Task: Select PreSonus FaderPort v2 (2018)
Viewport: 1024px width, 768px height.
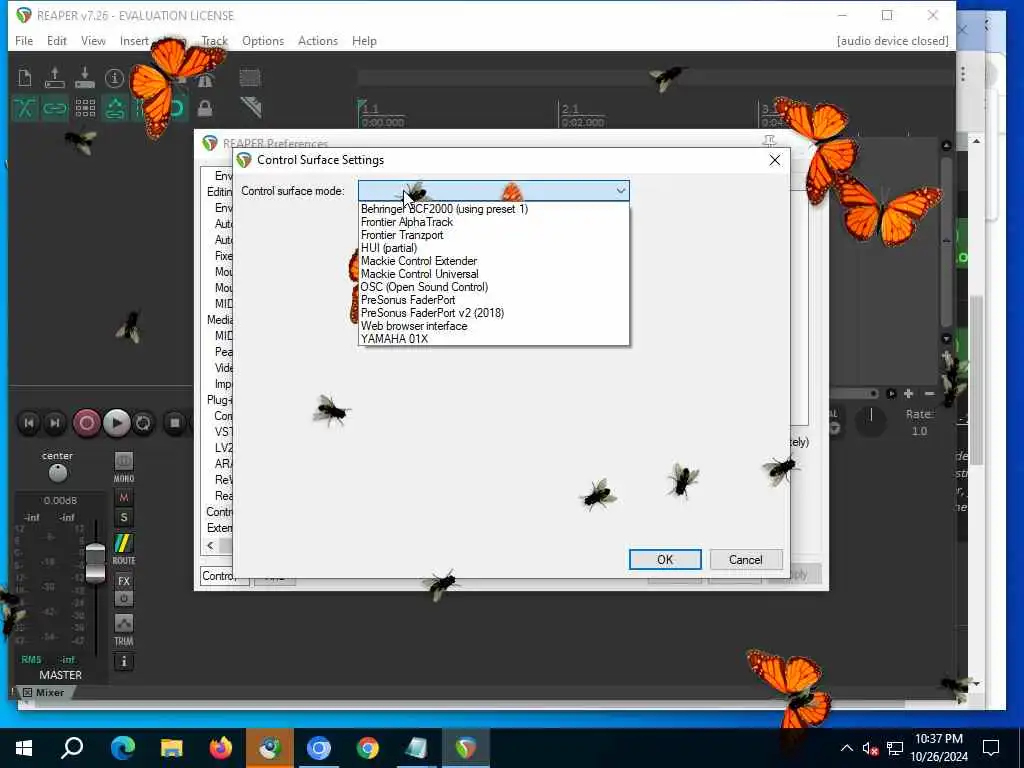Action: coord(494,313)
